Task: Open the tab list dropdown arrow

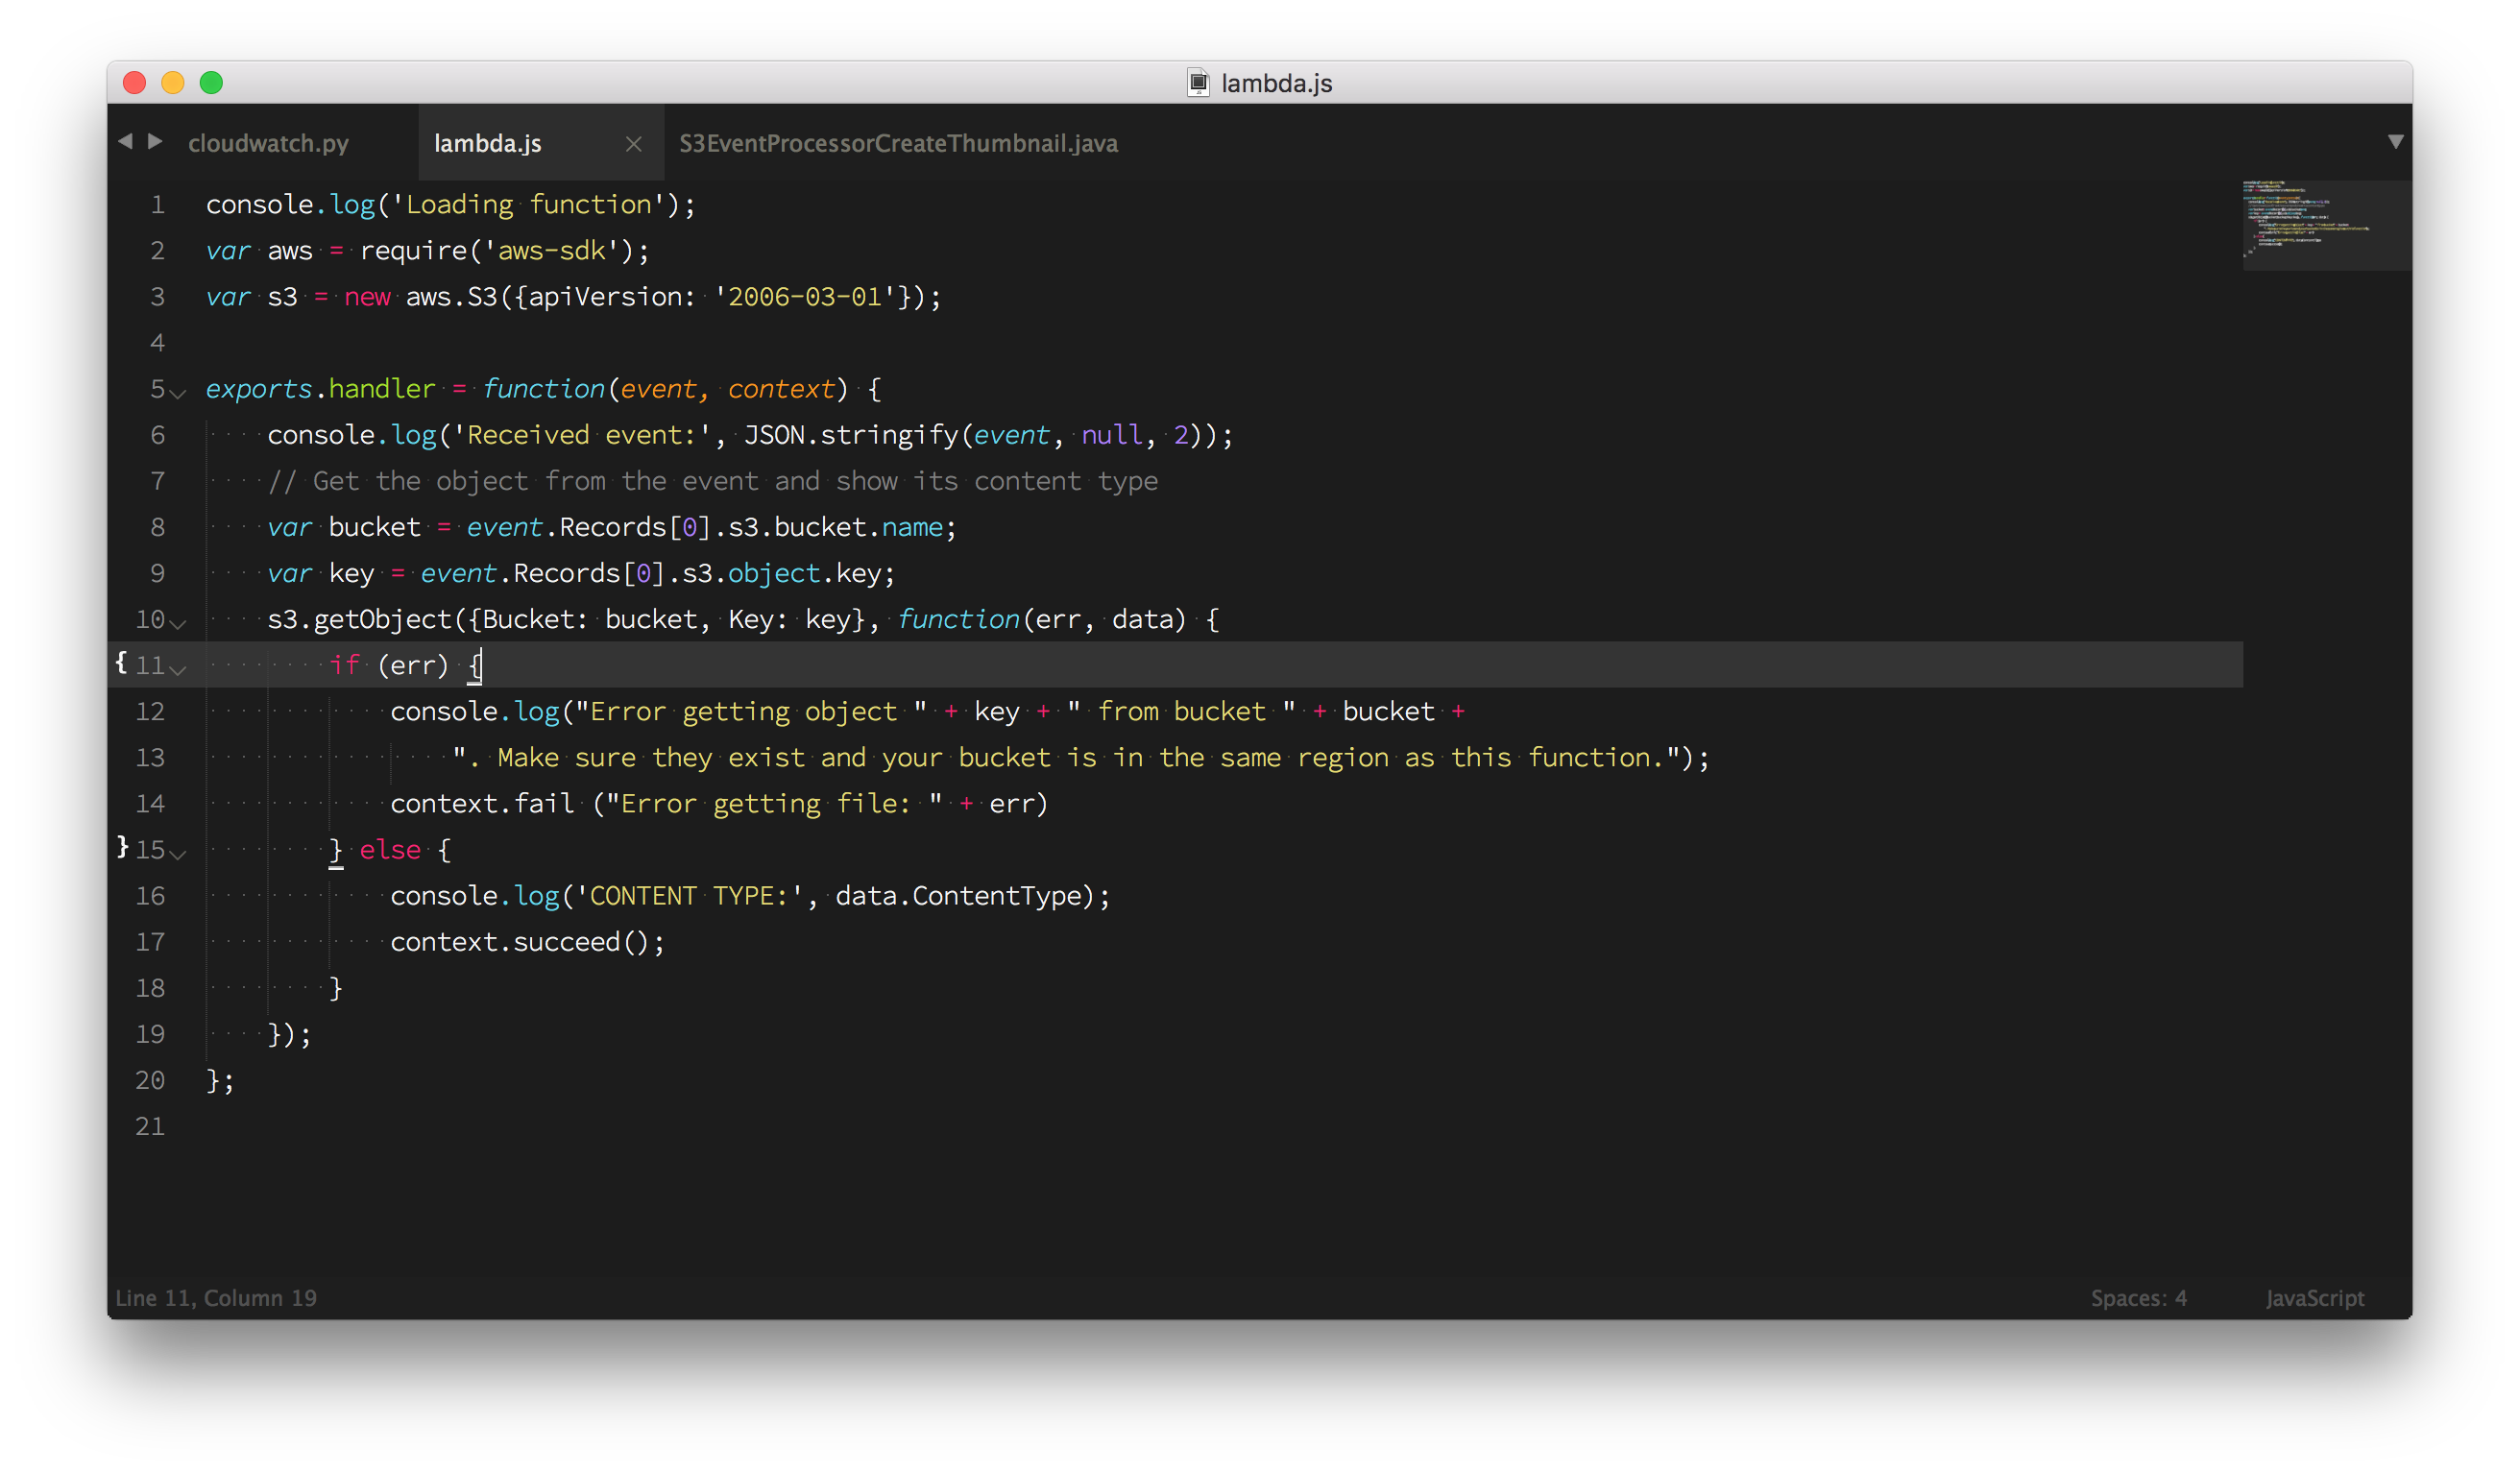Action: pos(2395,142)
